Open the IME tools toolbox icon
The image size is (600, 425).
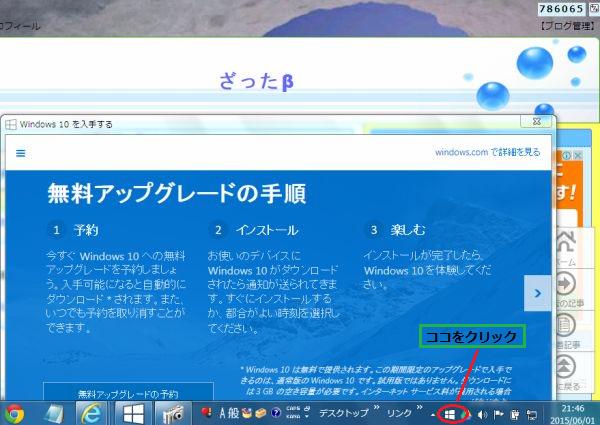[261, 413]
